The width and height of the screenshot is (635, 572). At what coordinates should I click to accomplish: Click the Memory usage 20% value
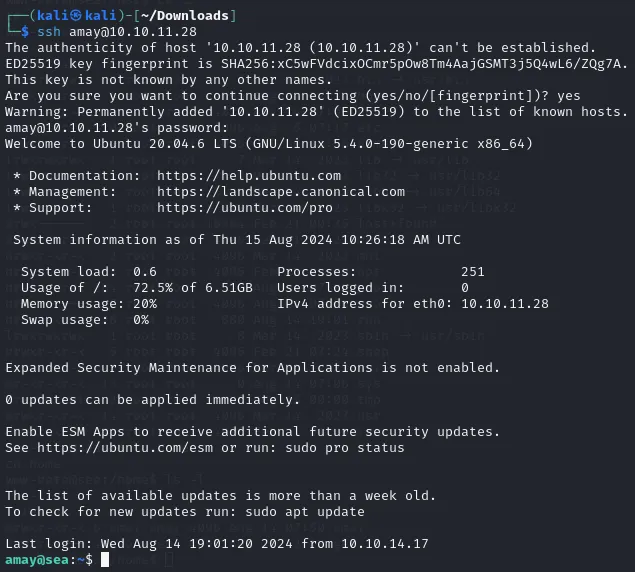[x=145, y=304]
